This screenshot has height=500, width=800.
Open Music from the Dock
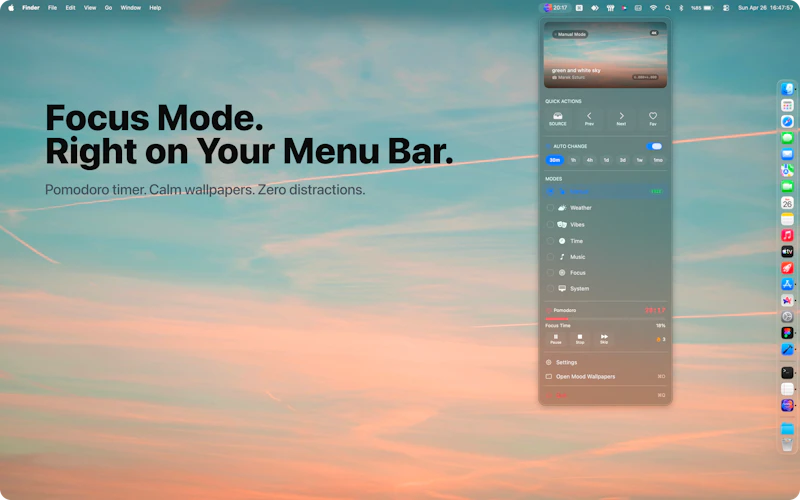(787, 235)
